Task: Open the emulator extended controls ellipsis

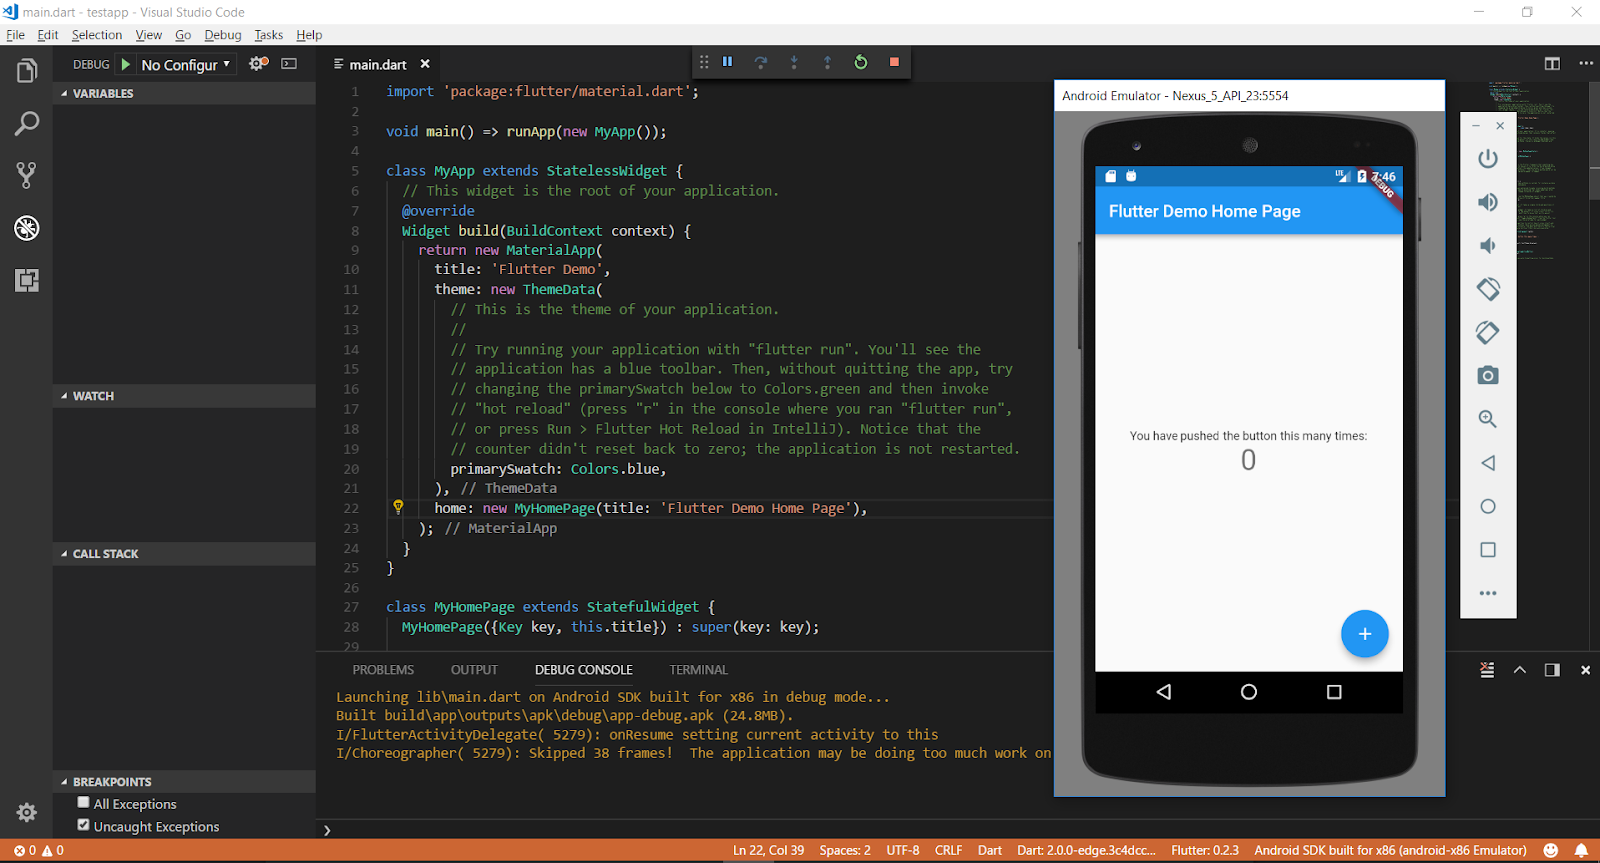Action: coord(1488,593)
